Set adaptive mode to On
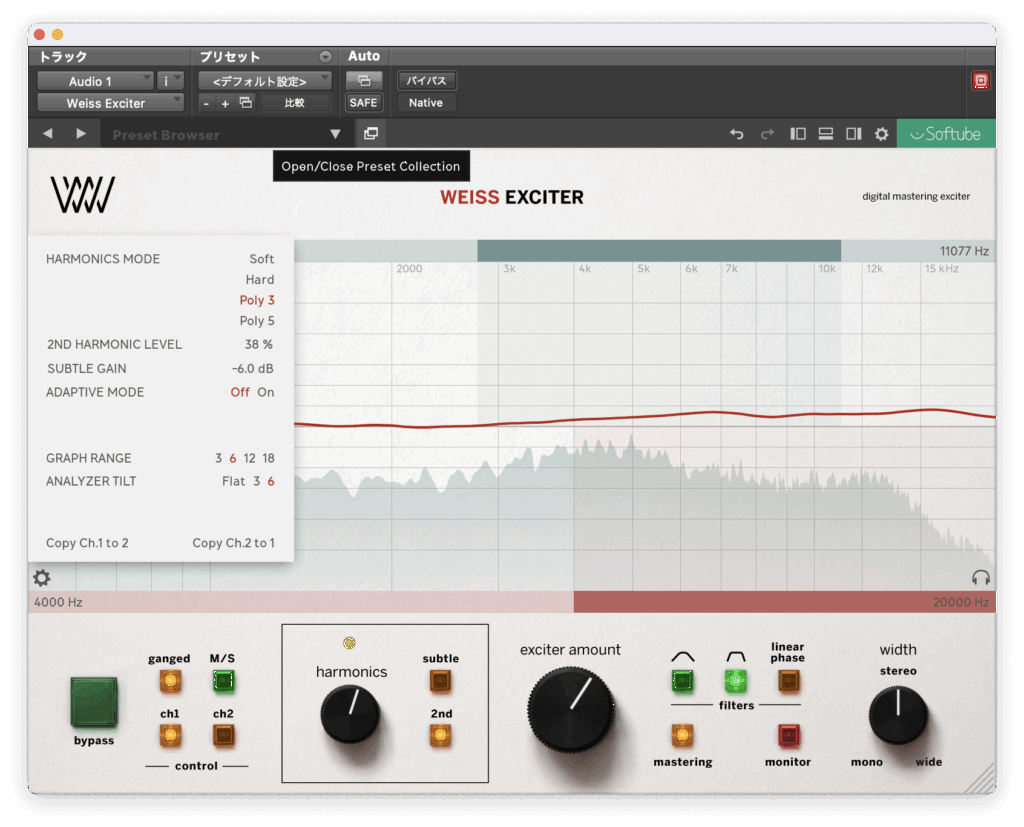This screenshot has width=1024, height=827. click(266, 392)
